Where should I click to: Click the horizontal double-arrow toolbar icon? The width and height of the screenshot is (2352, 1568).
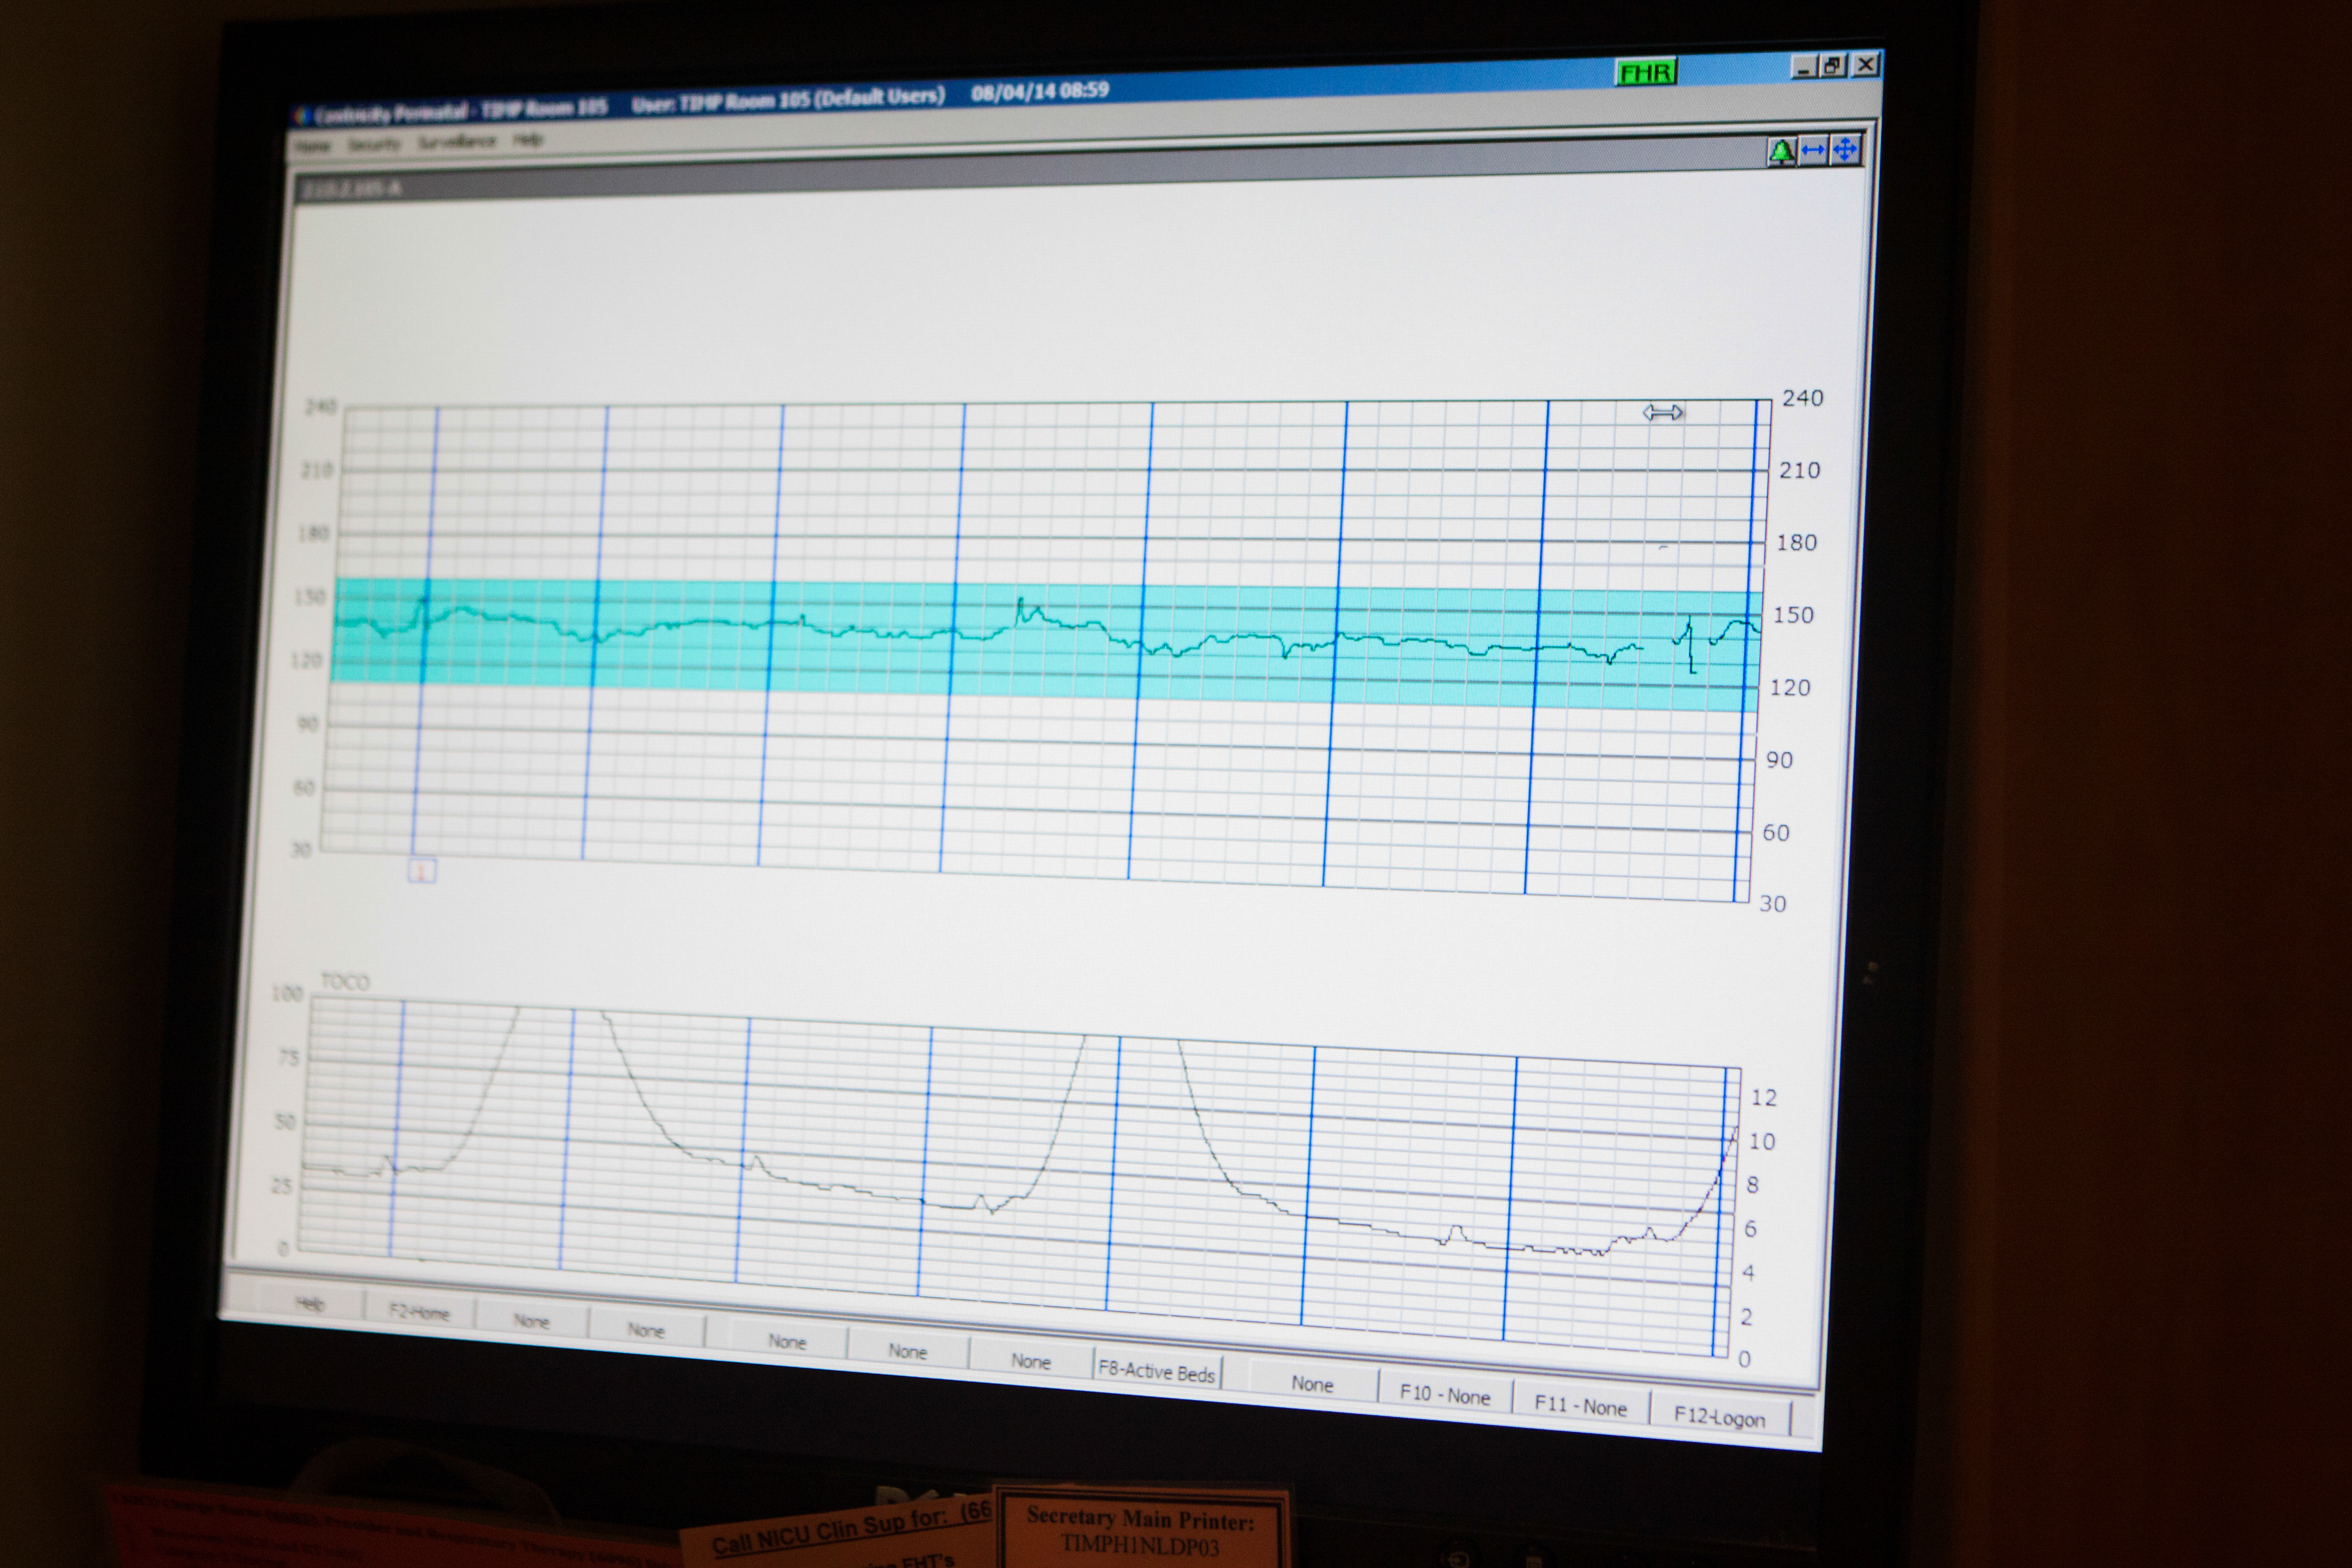tap(1813, 151)
